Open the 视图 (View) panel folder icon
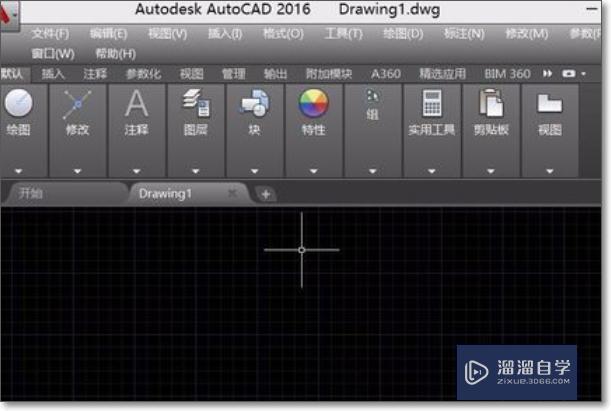611x411 pixels. (x=549, y=103)
